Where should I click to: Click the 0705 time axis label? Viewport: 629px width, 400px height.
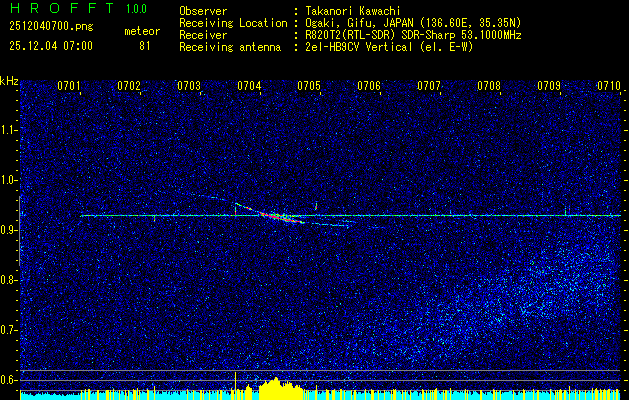309,87
